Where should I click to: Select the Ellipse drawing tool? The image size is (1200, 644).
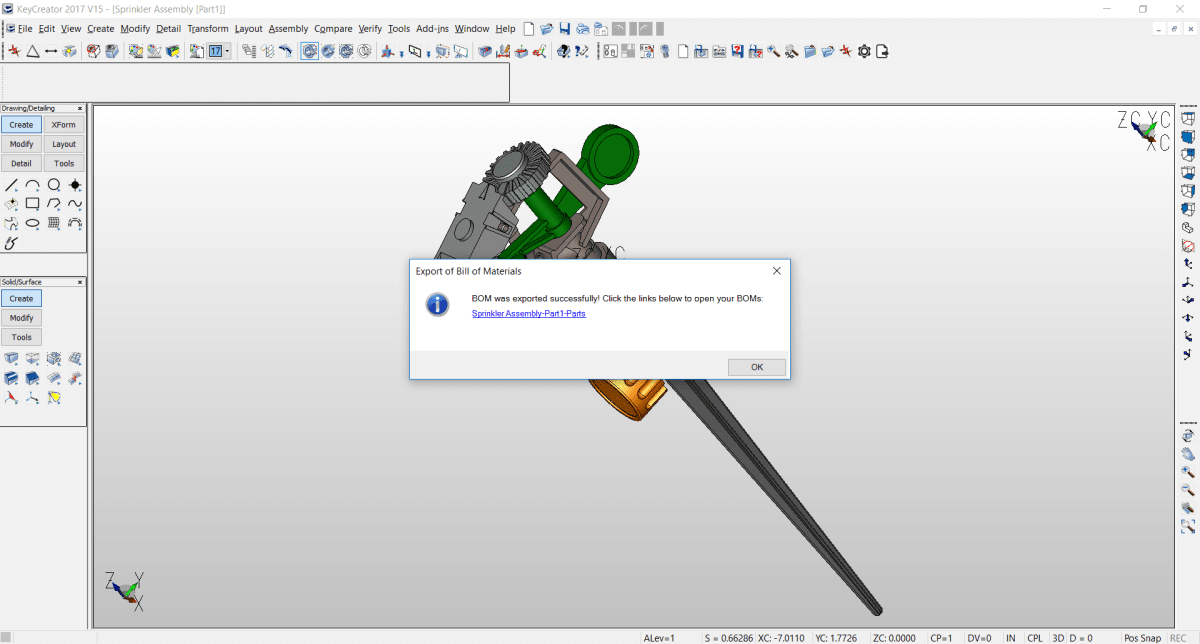[x=33, y=223]
